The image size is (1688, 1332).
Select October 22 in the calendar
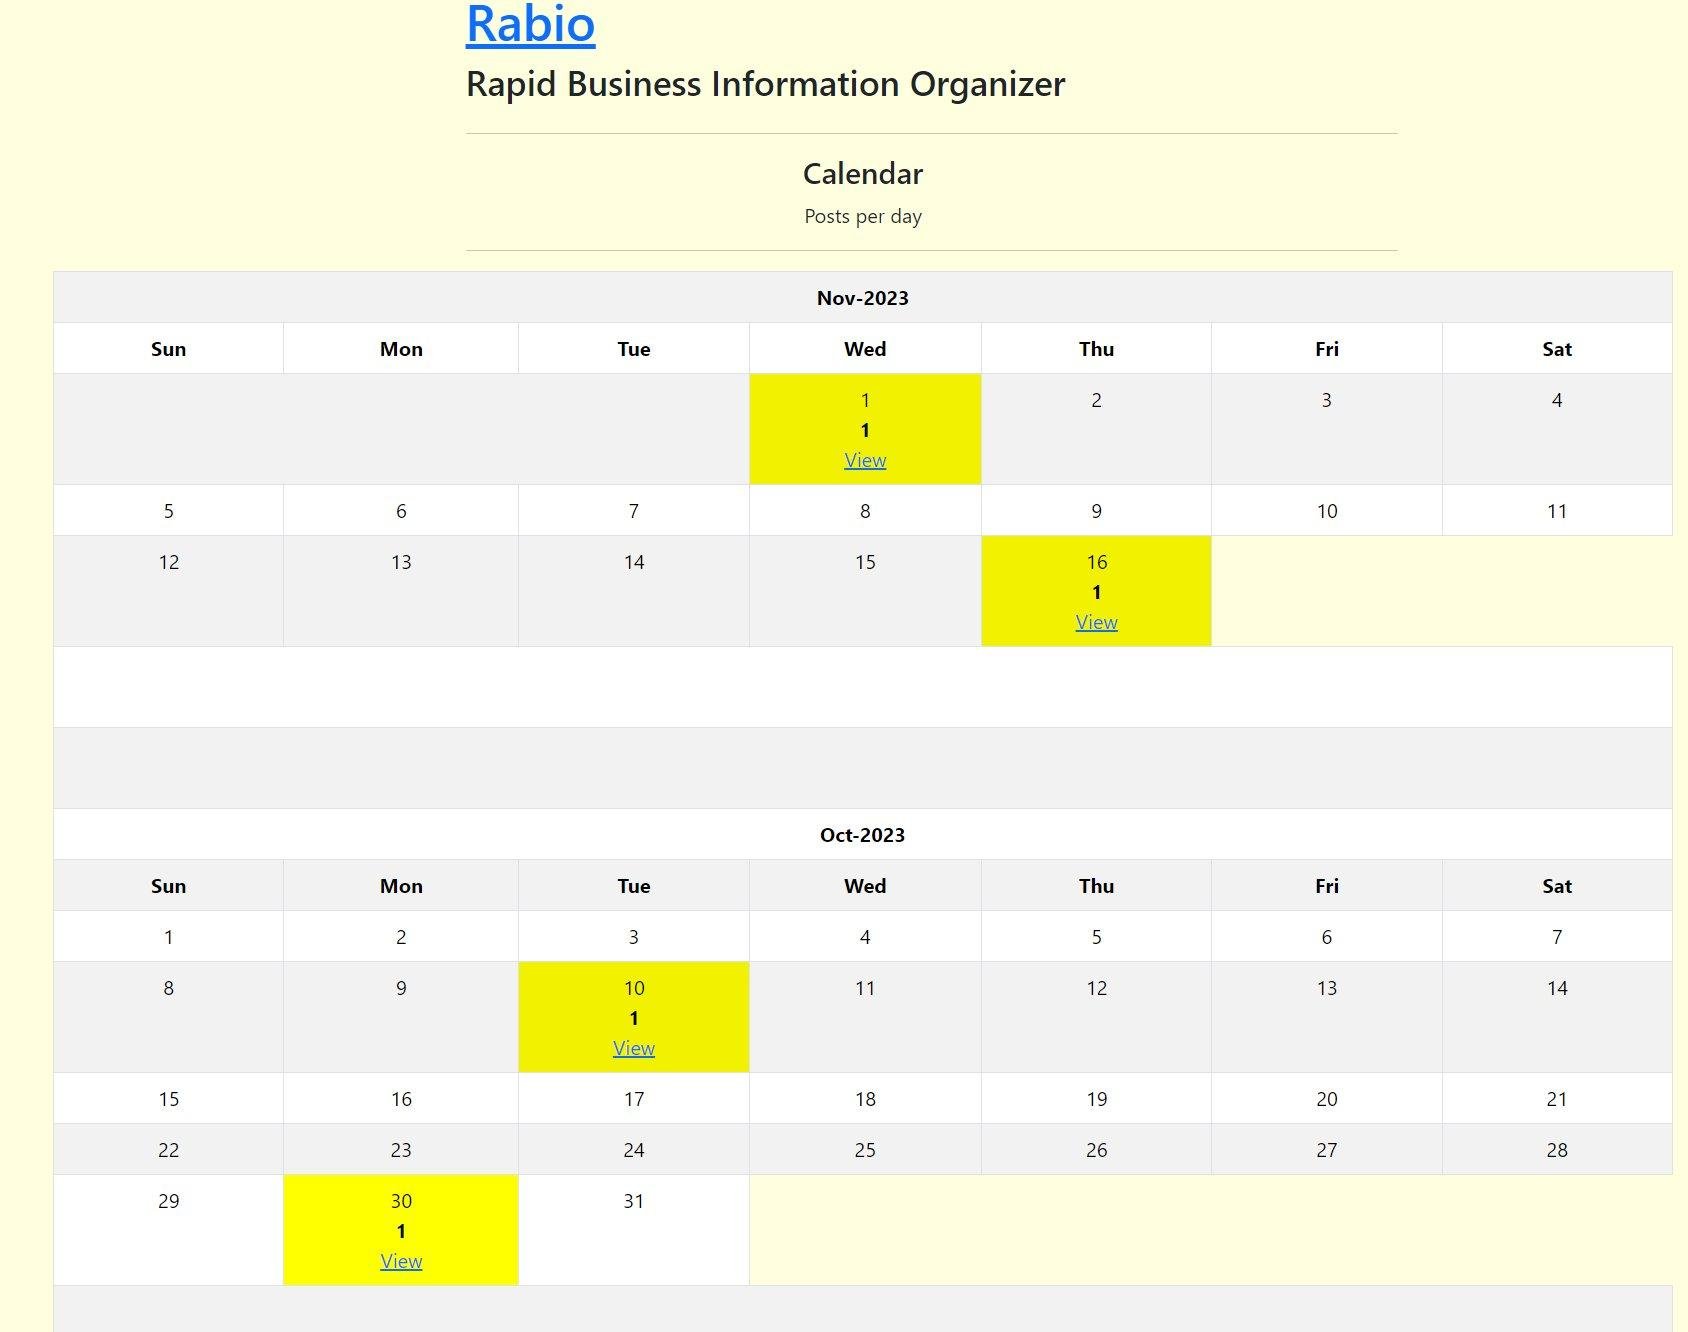click(x=168, y=1150)
